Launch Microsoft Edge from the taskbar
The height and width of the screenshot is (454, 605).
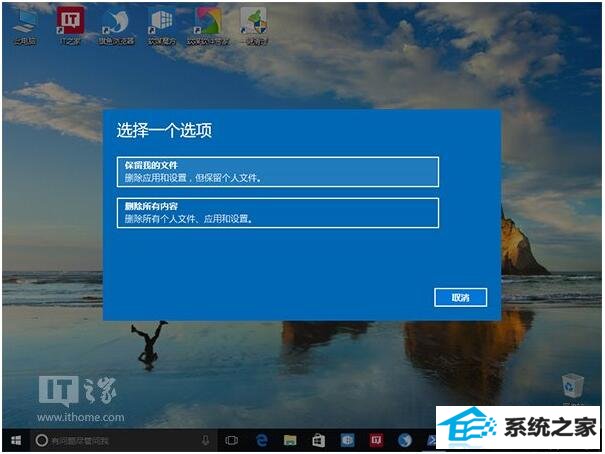(261, 440)
